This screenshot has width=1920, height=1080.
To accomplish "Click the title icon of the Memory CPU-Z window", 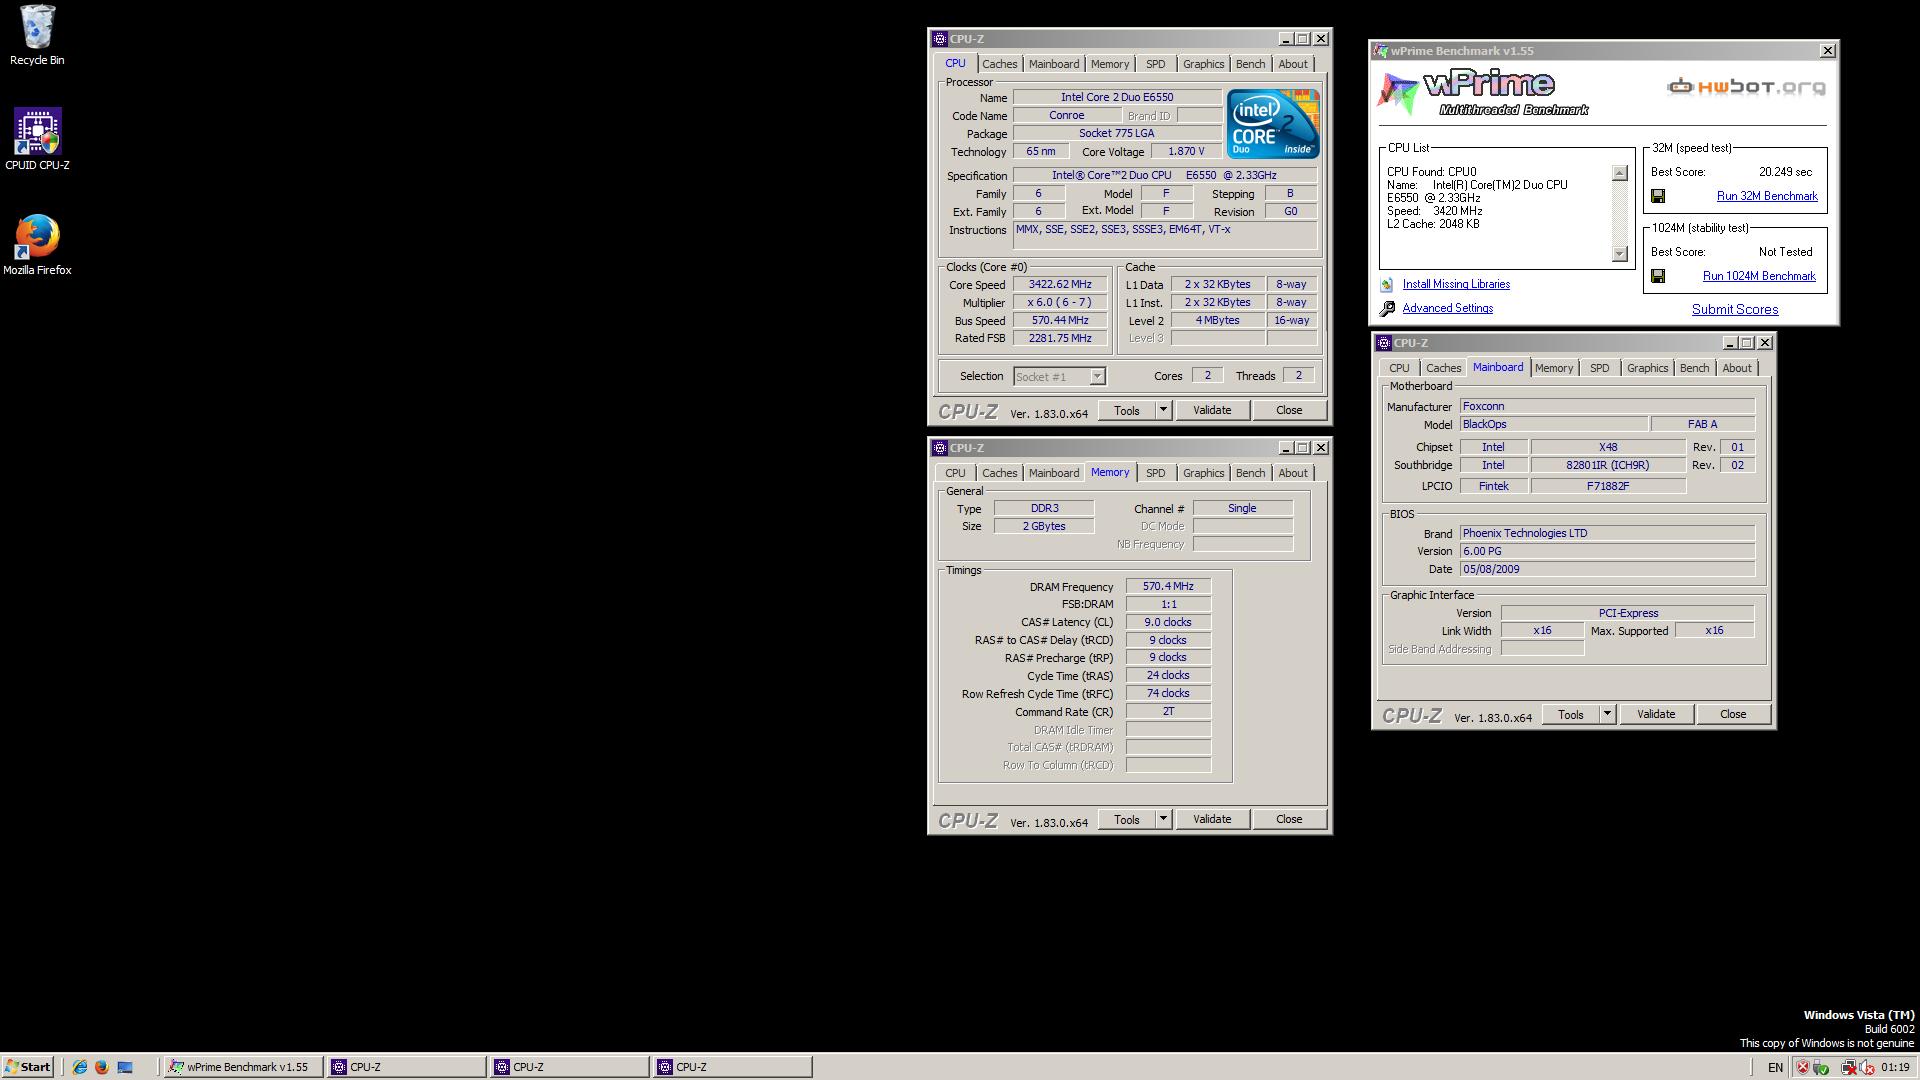I will click(x=940, y=448).
